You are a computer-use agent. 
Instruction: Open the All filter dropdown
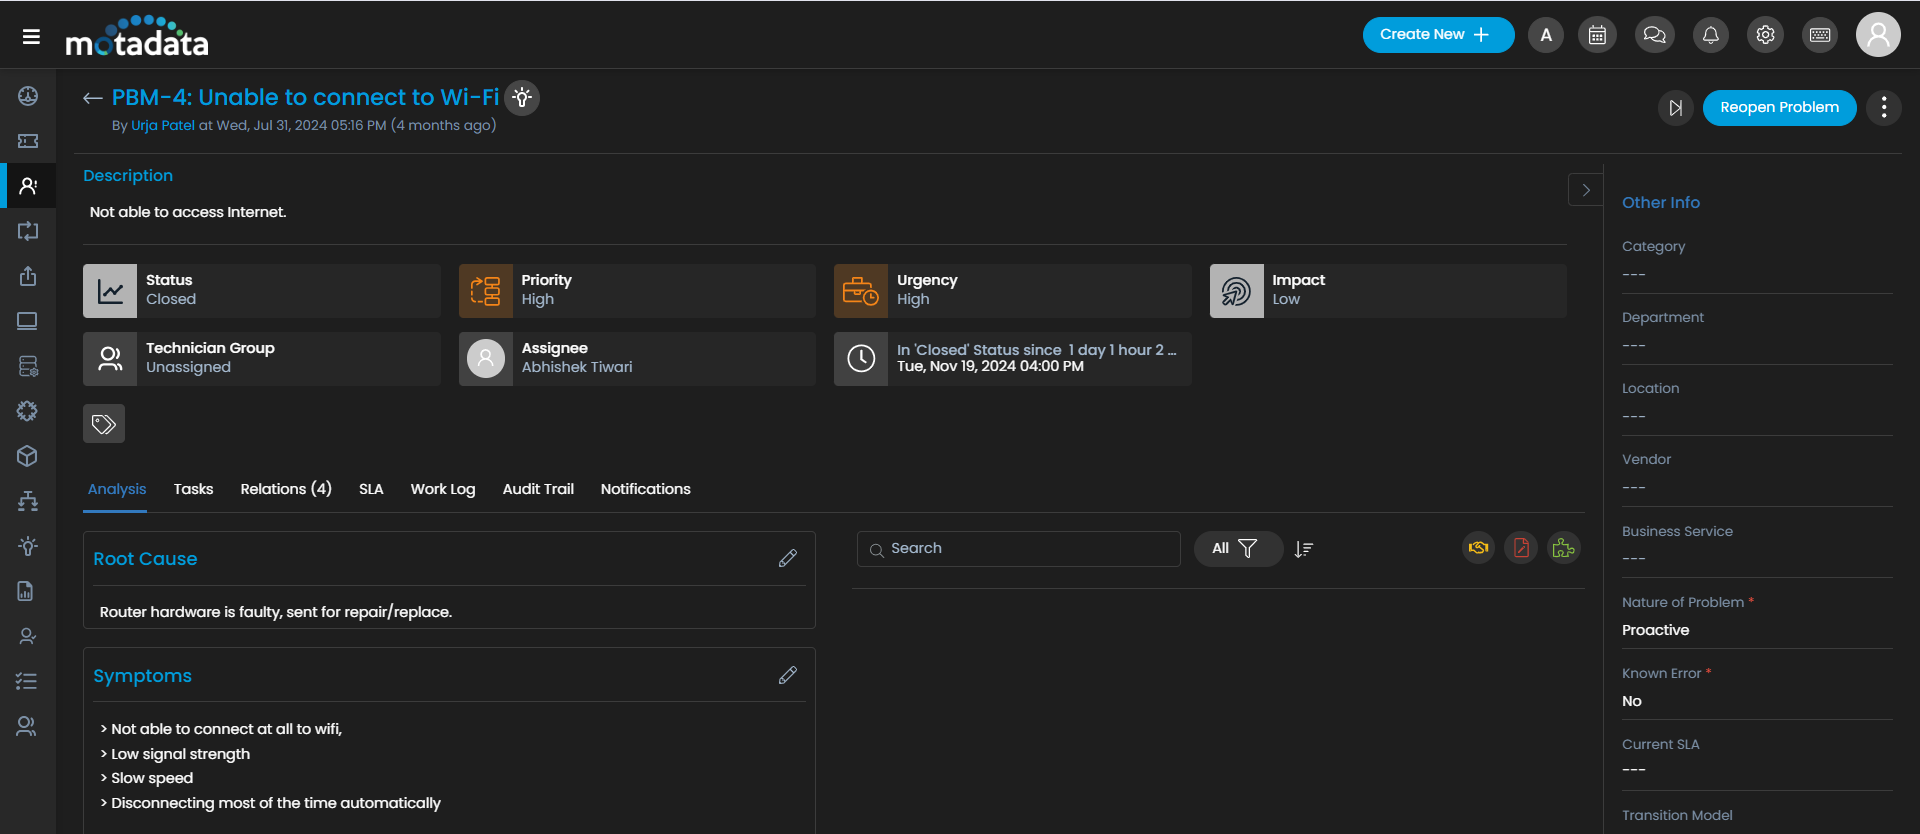[x=1238, y=549]
